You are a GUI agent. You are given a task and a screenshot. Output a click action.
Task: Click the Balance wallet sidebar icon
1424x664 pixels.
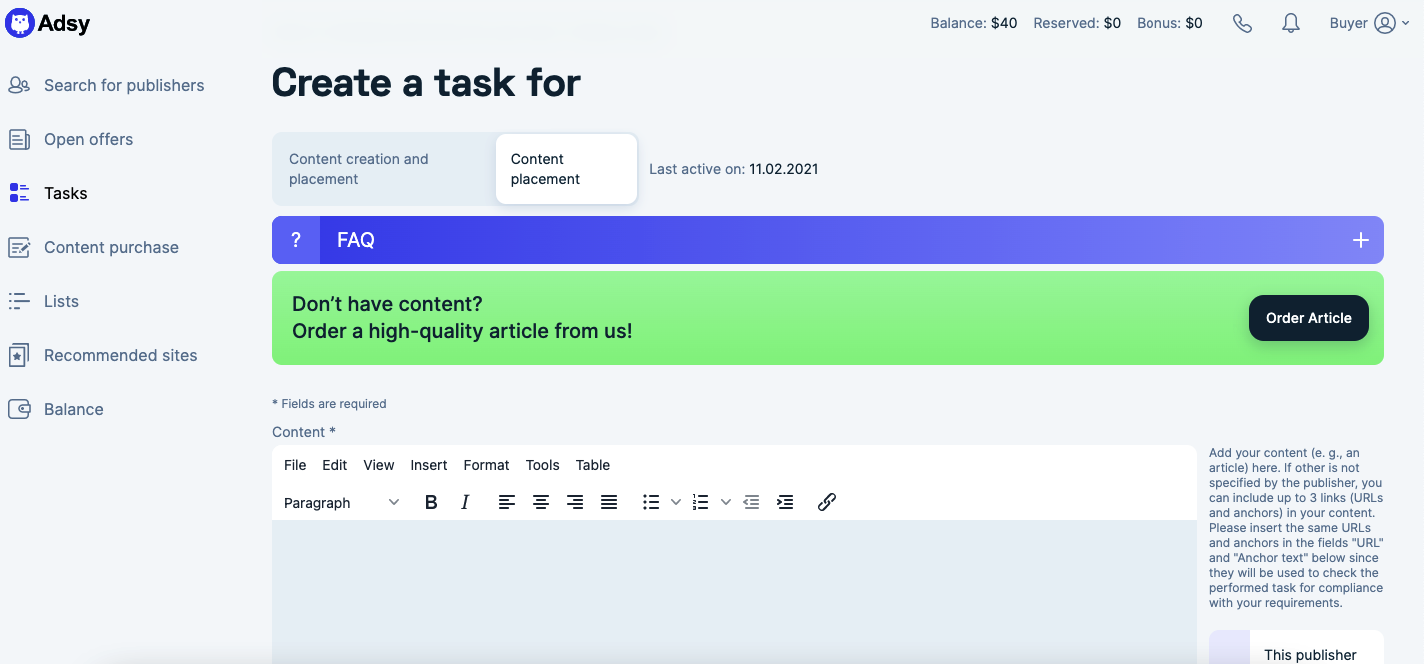[19, 409]
